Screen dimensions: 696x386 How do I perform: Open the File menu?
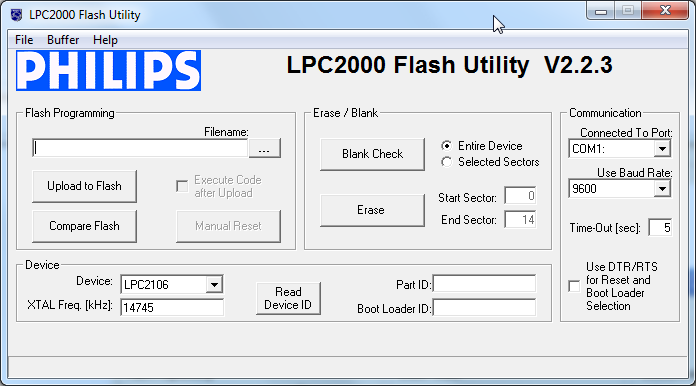pyautogui.click(x=24, y=40)
